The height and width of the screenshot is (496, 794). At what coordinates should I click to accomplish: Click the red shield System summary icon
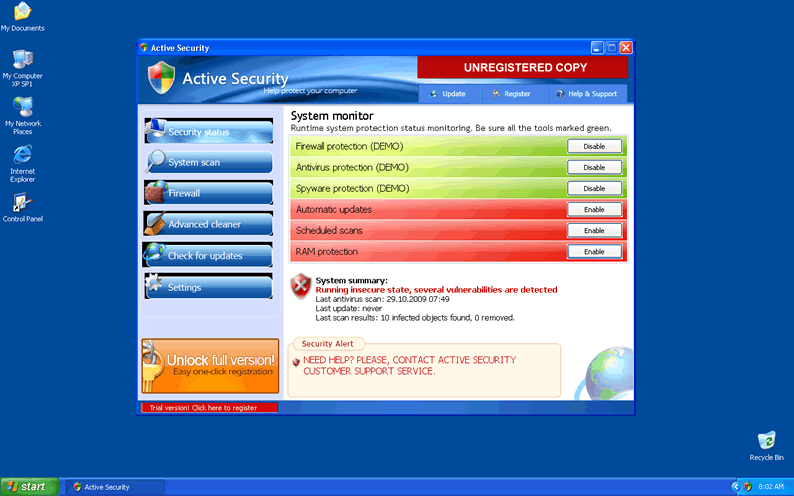click(x=301, y=286)
